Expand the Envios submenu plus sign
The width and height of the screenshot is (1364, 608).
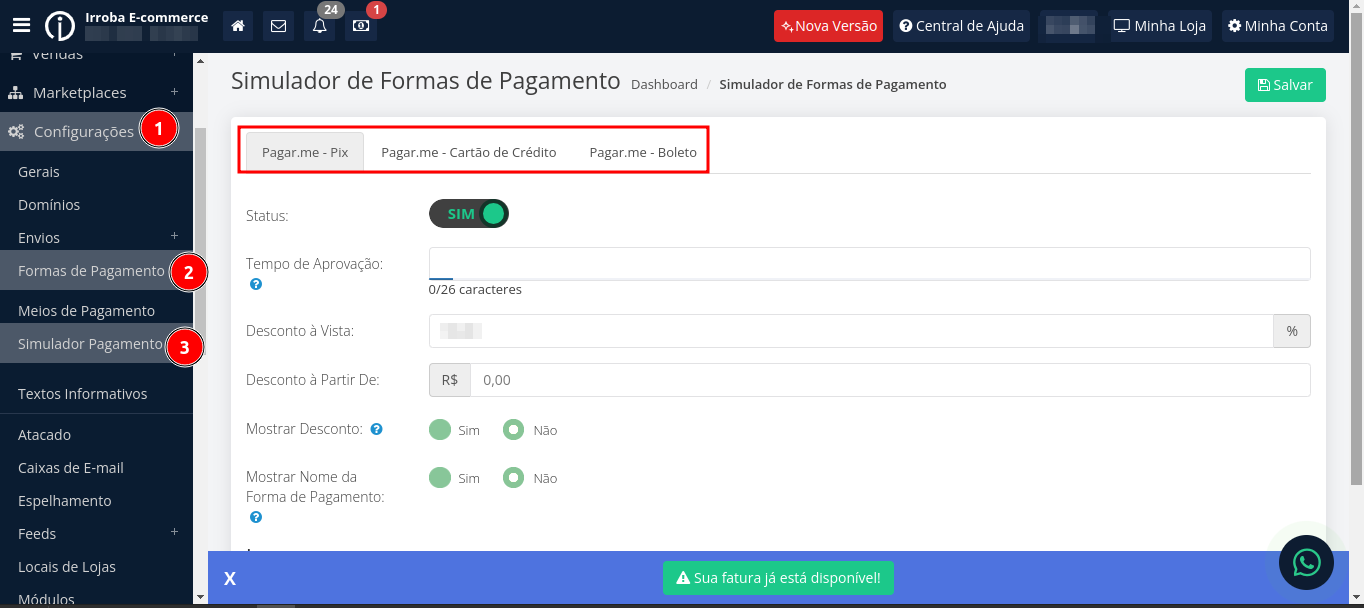(x=174, y=237)
